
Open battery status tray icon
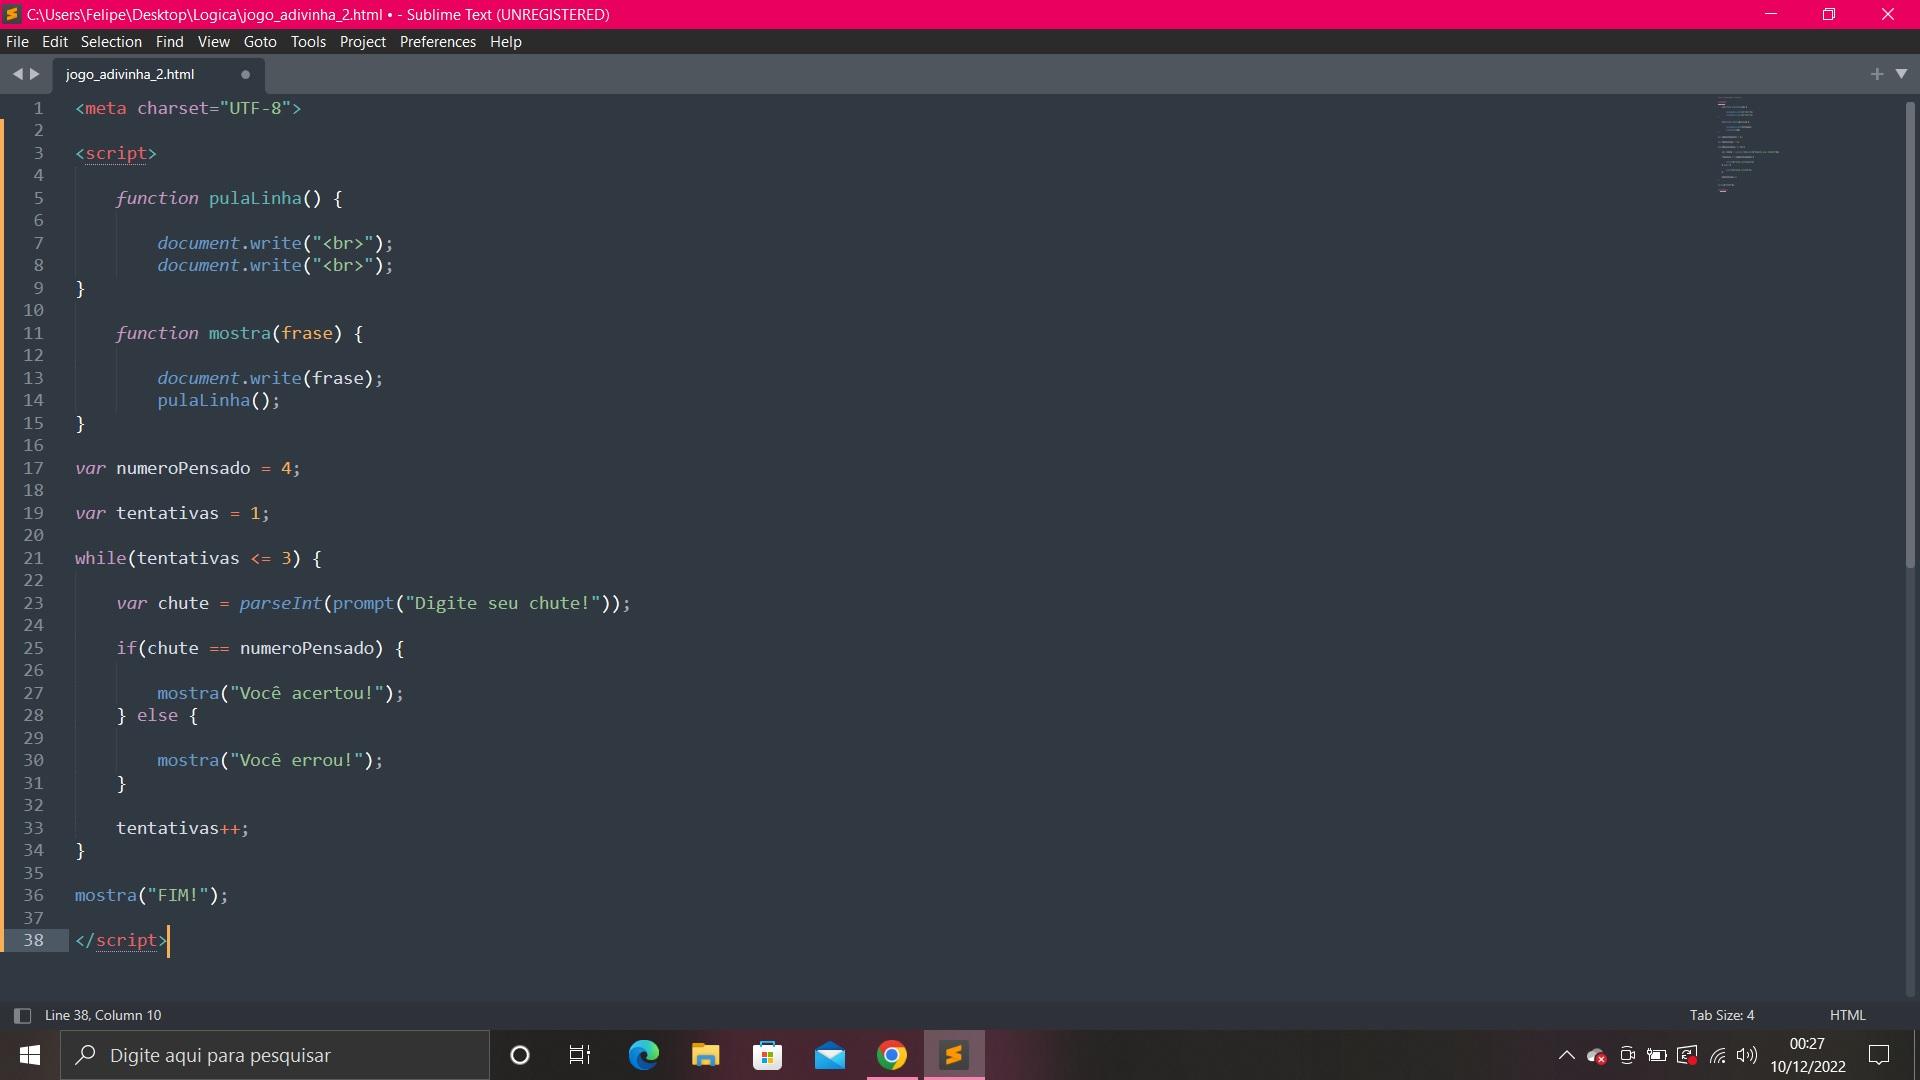pos(1657,1055)
